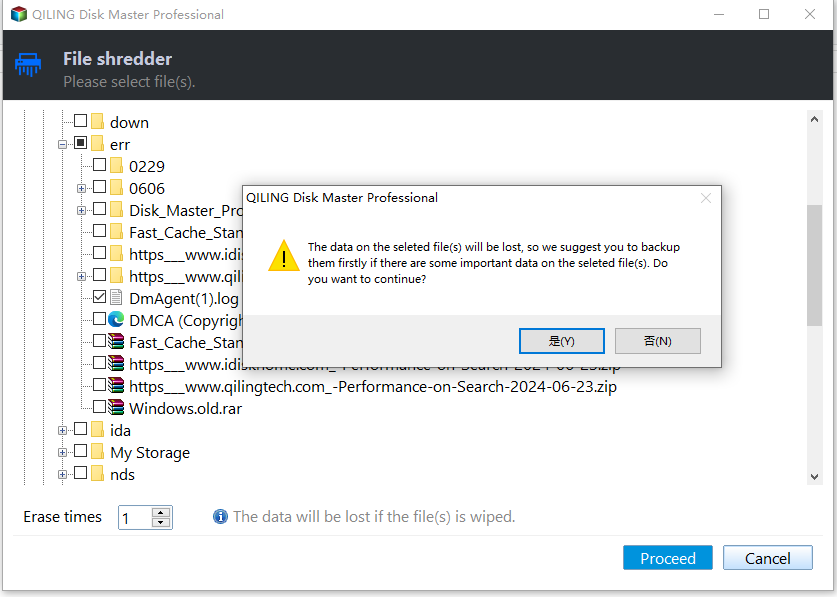Screen dimensions: 837x597
Task: Tick the down folder checkbox
Action: [x=81, y=121]
